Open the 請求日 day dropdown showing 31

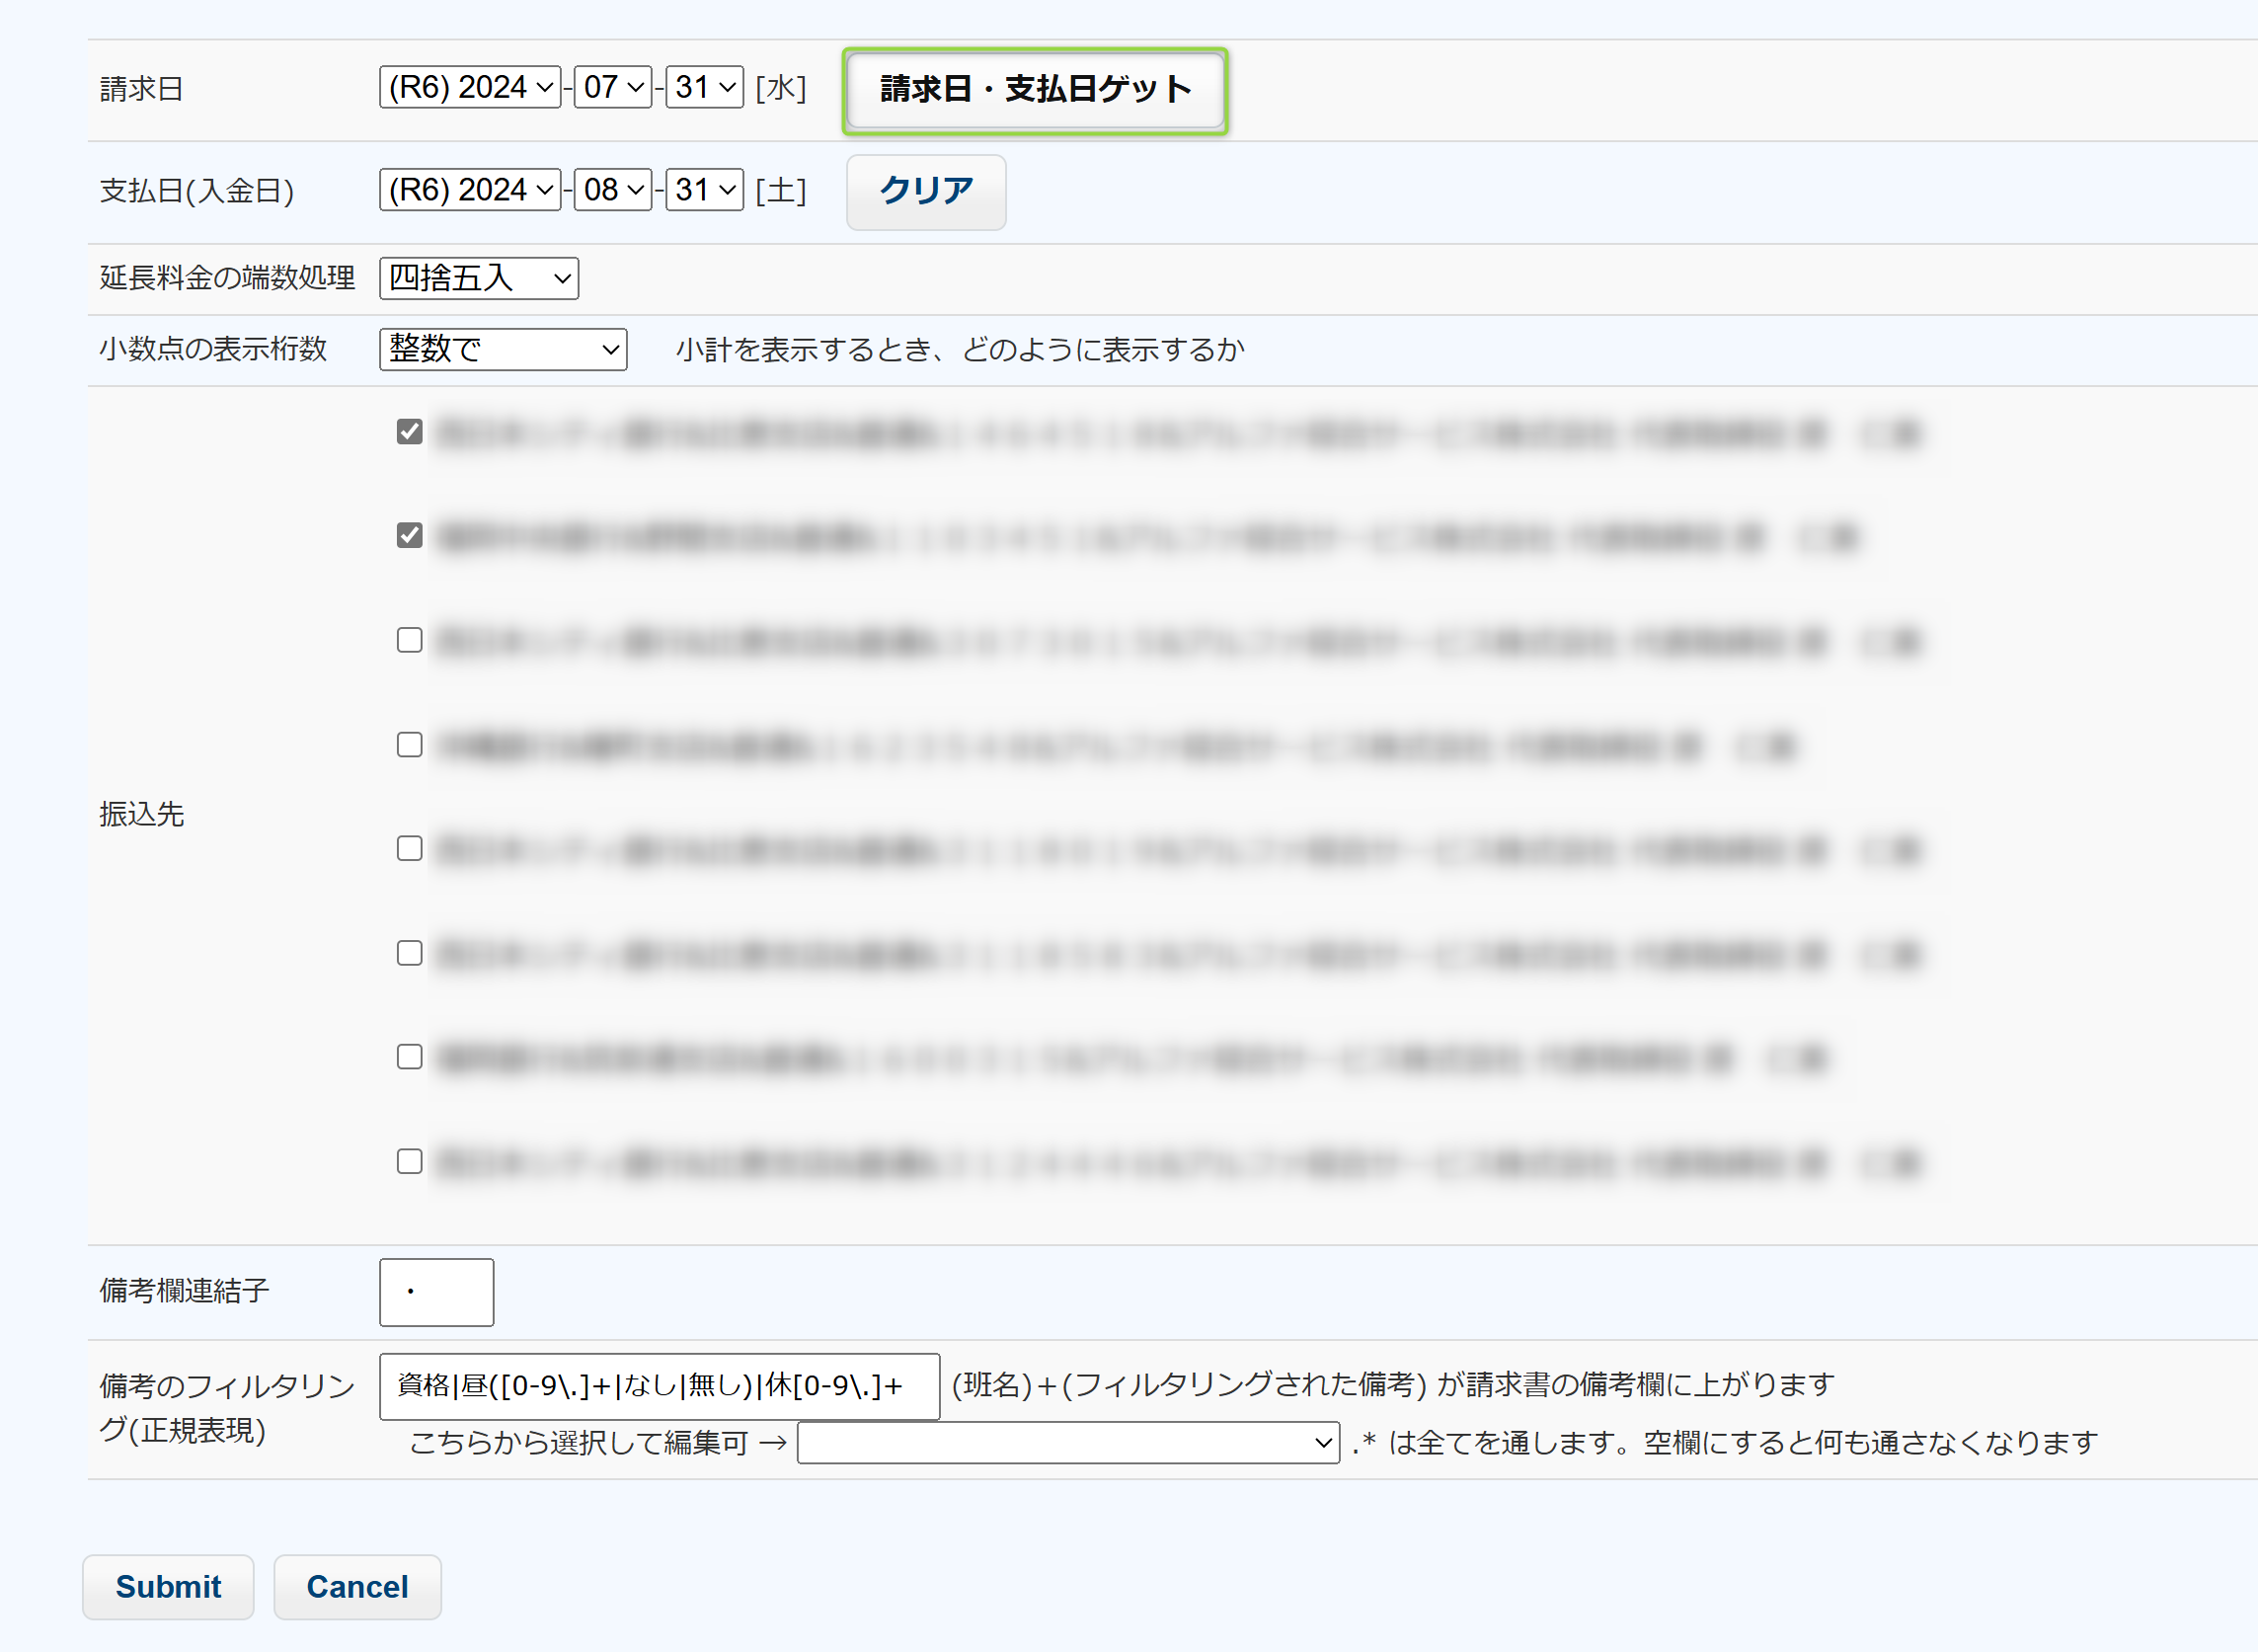pos(704,88)
